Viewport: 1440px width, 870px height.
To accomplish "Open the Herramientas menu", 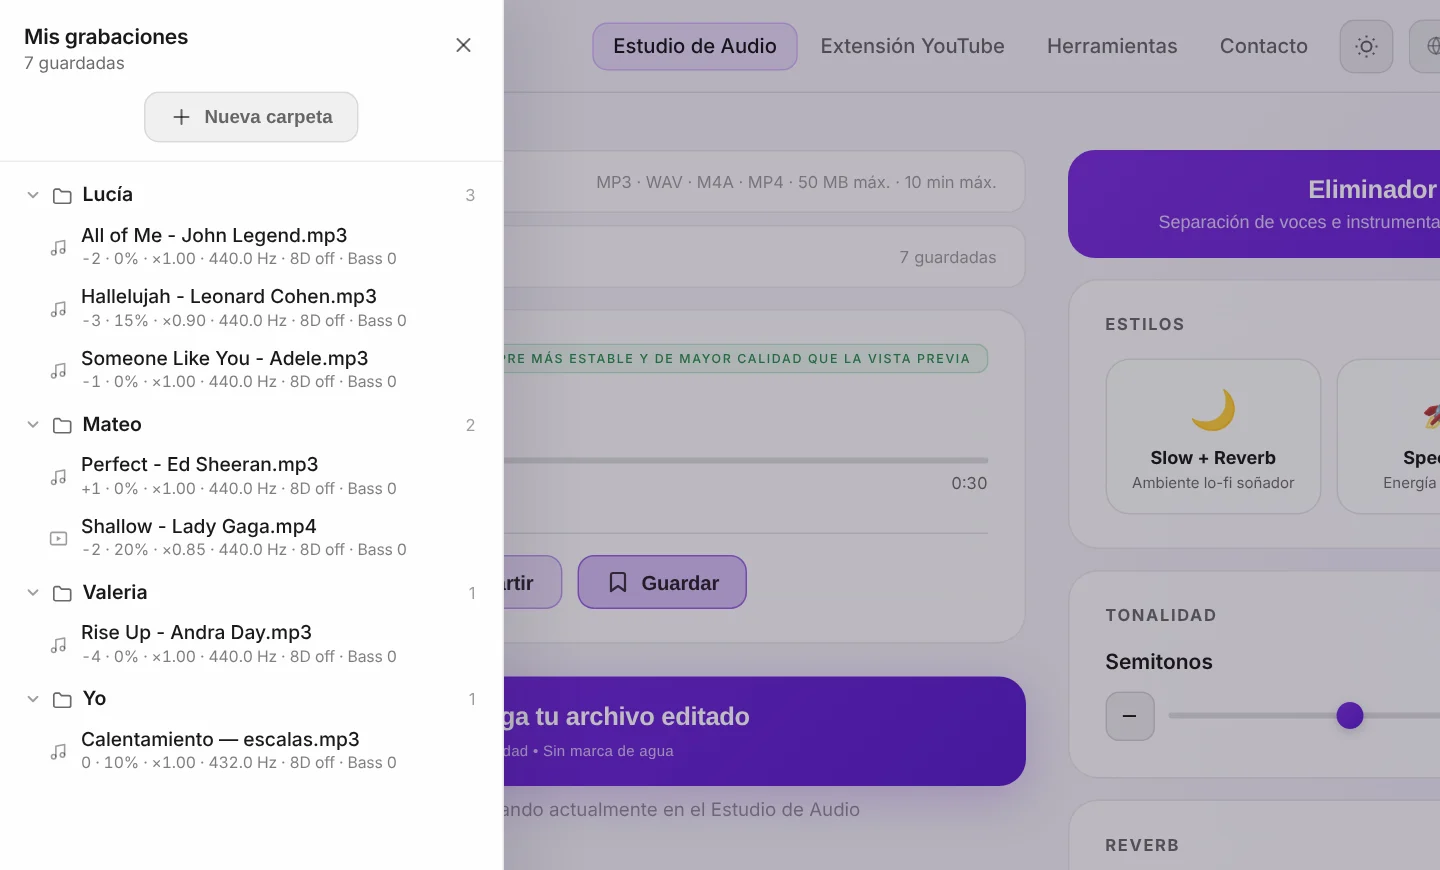I will tap(1112, 46).
